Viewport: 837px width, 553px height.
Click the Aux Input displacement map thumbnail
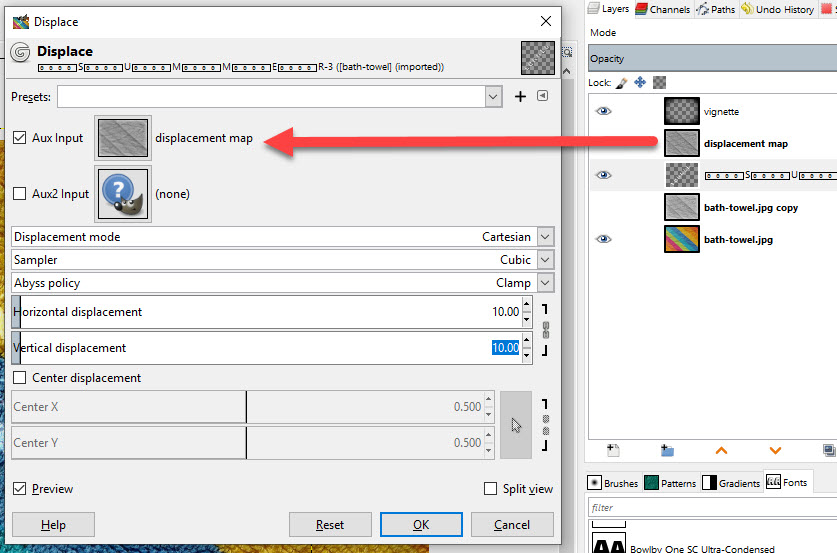coord(123,138)
